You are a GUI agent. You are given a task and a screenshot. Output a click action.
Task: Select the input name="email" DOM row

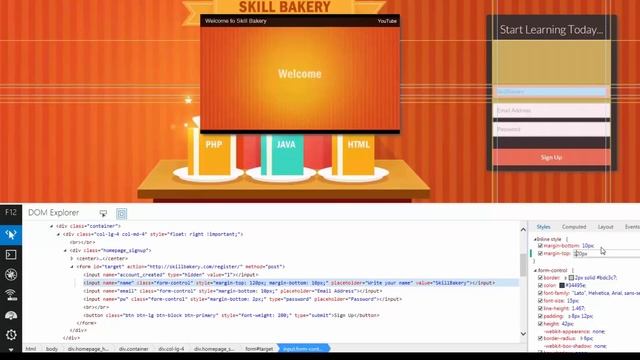pos(233,291)
